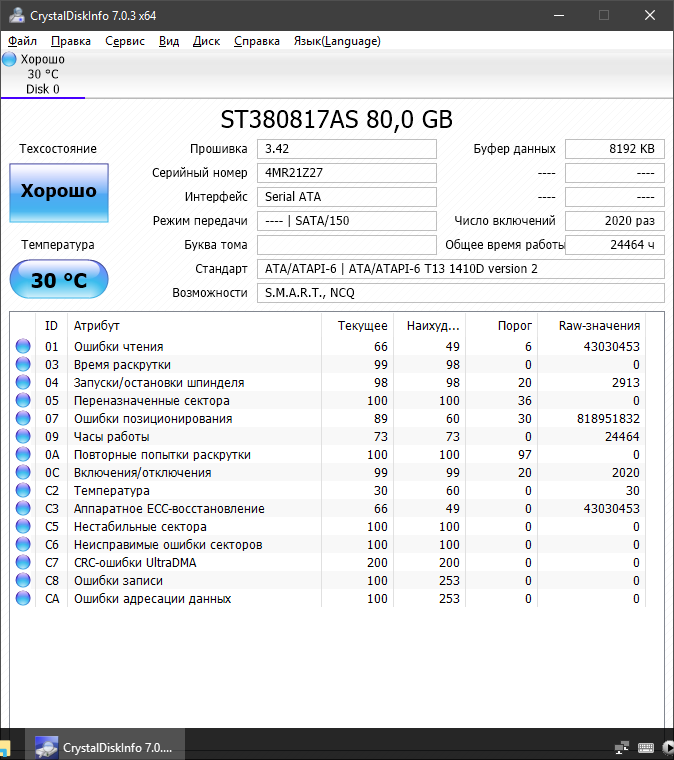The image size is (674, 760).
Task: Click the Serial ATA interface field
Action: (x=346, y=197)
